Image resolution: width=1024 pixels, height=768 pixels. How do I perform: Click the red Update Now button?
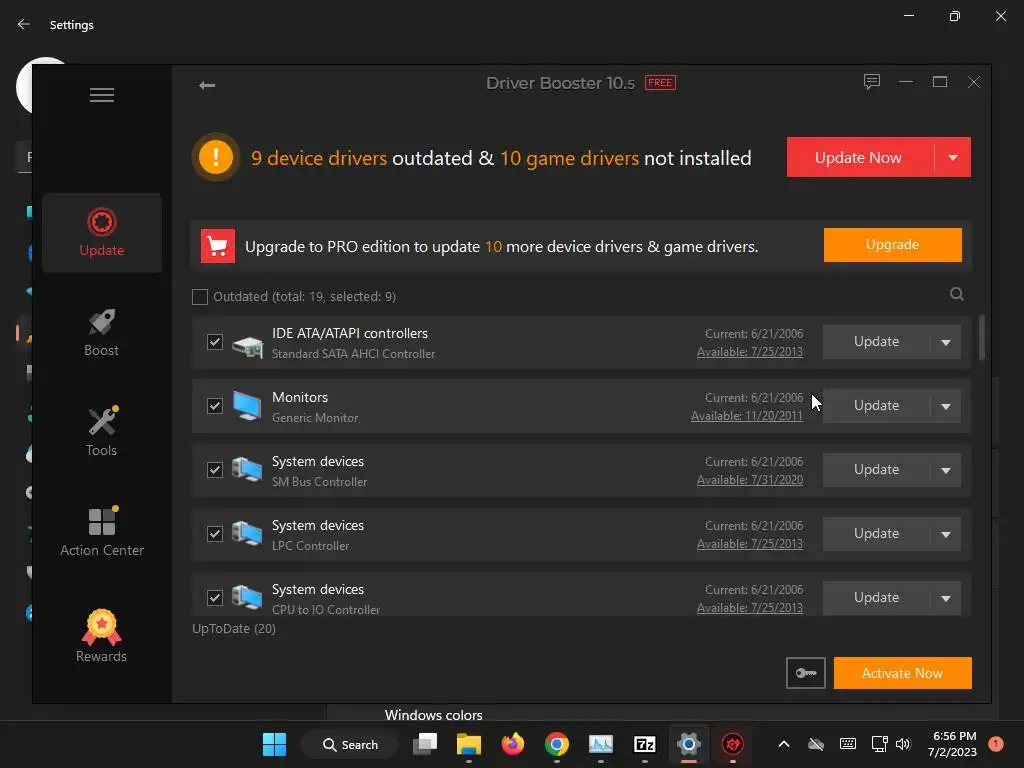pyautogui.click(x=860, y=157)
